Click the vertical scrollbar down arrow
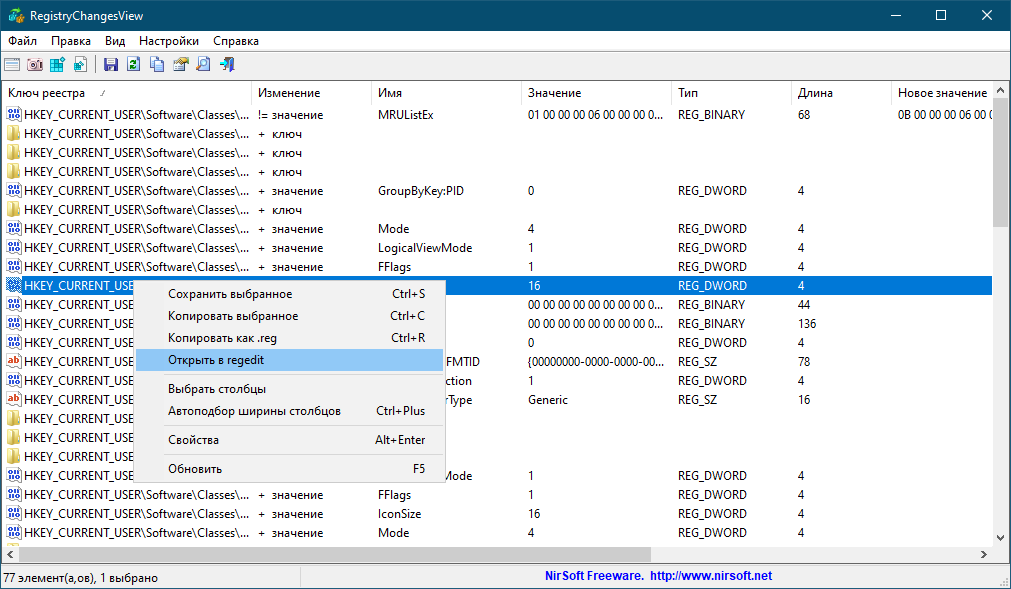Viewport: 1011px width, 589px height. tap(1002, 537)
